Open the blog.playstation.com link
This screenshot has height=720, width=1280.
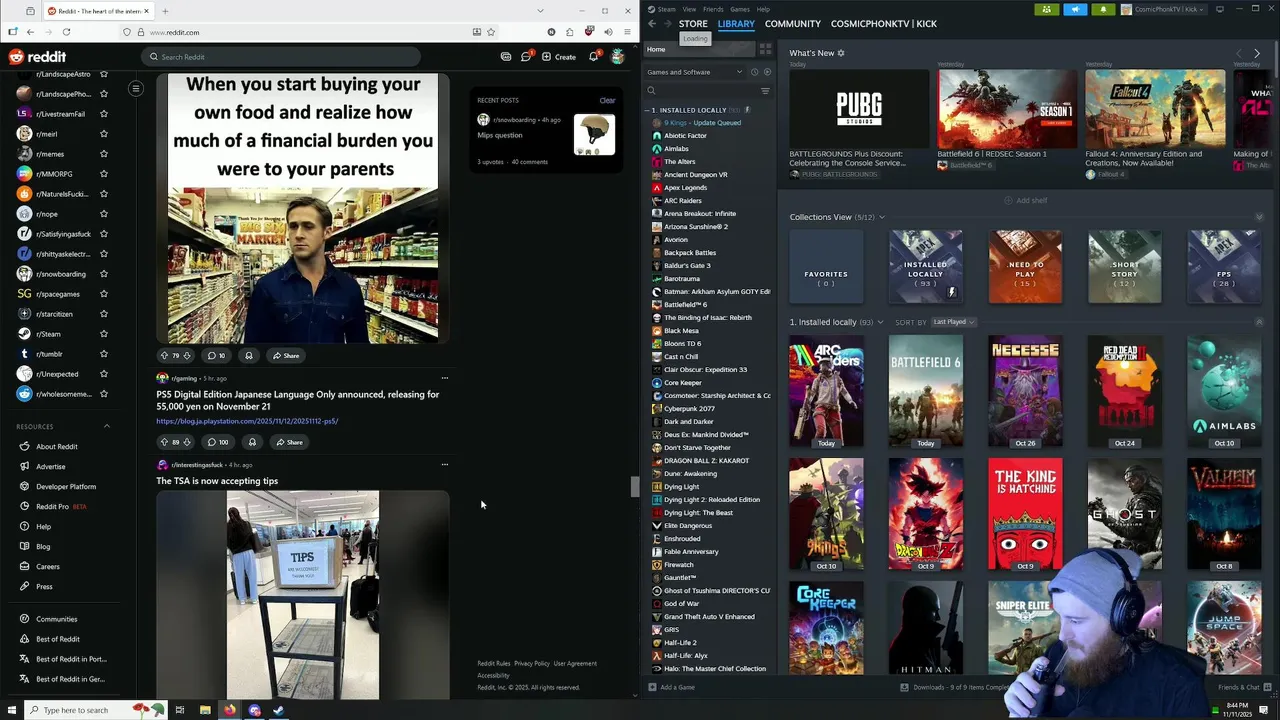(247, 421)
